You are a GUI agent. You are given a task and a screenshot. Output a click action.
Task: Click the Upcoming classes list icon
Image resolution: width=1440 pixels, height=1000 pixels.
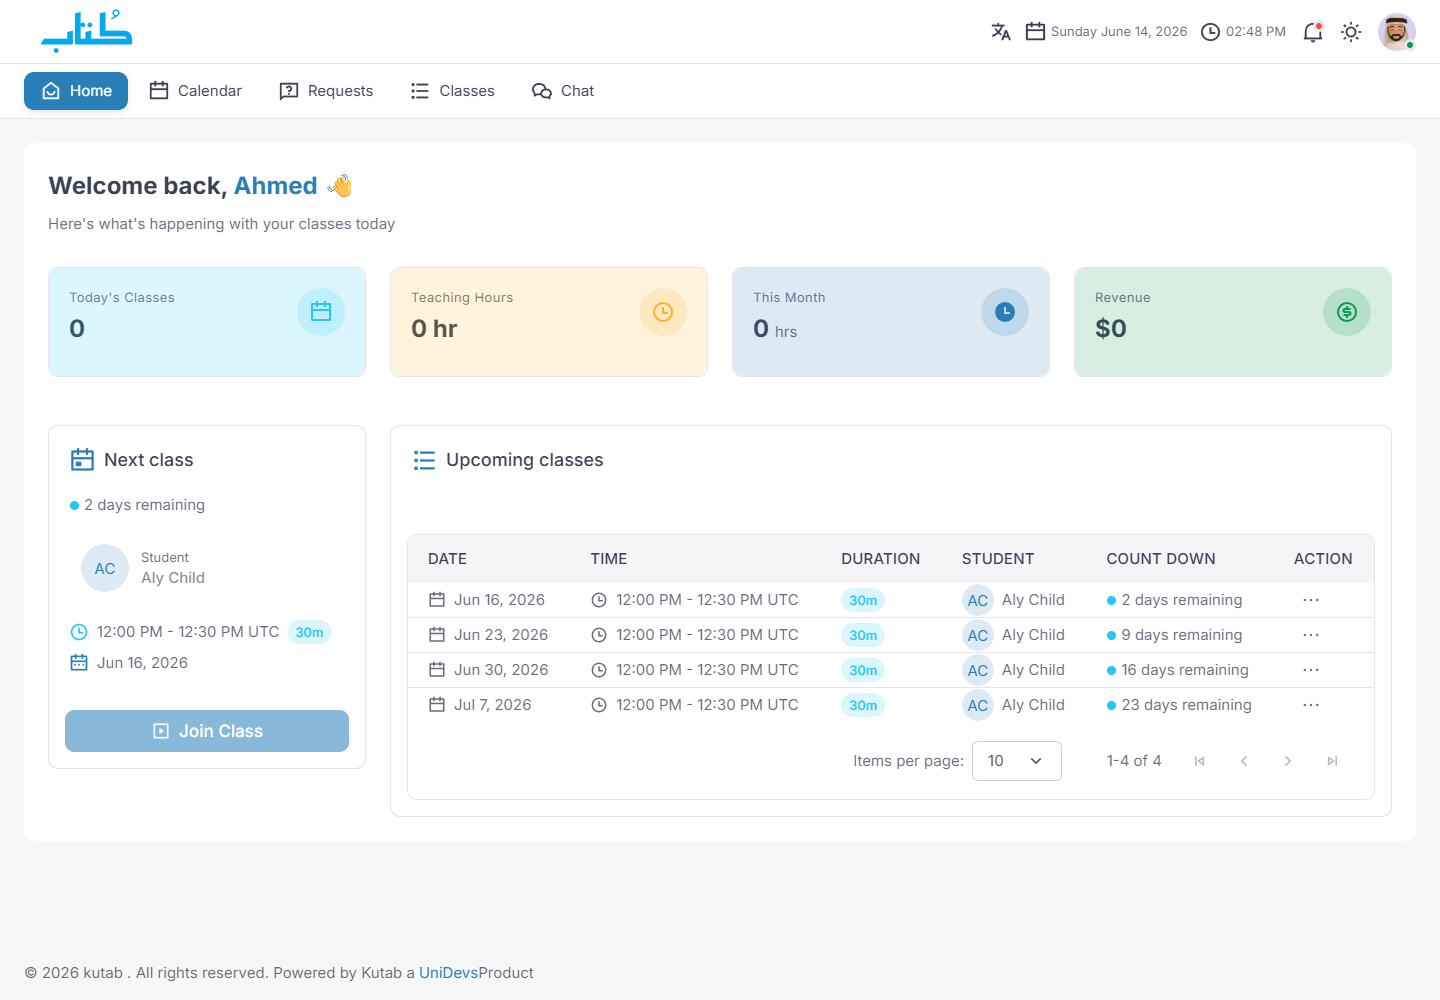(x=424, y=460)
